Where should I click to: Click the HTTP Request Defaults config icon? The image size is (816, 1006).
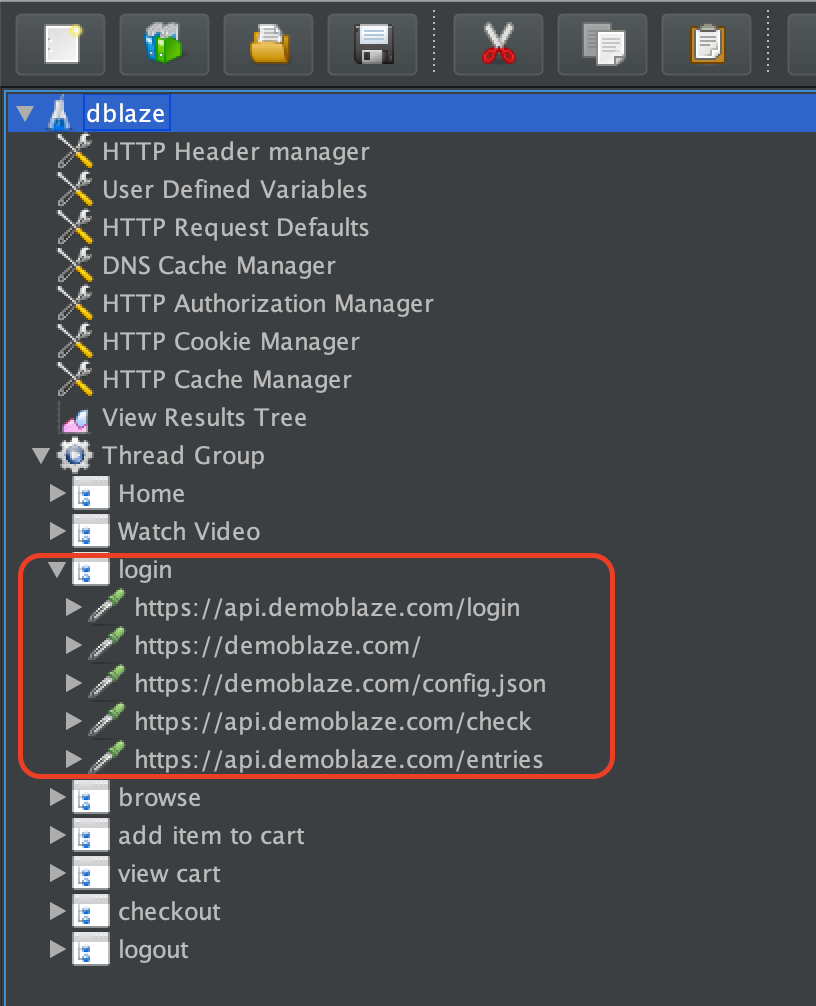pyautogui.click(x=75, y=227)
